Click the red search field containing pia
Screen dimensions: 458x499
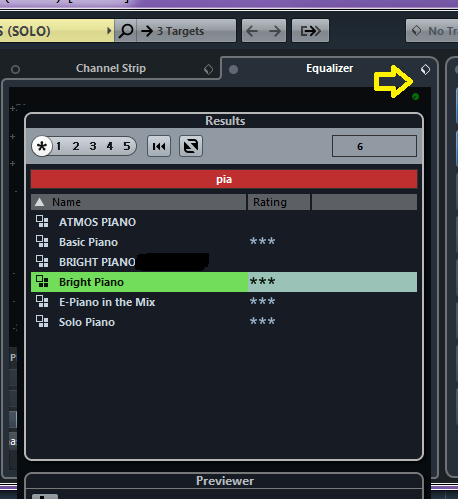click(224, 179)
